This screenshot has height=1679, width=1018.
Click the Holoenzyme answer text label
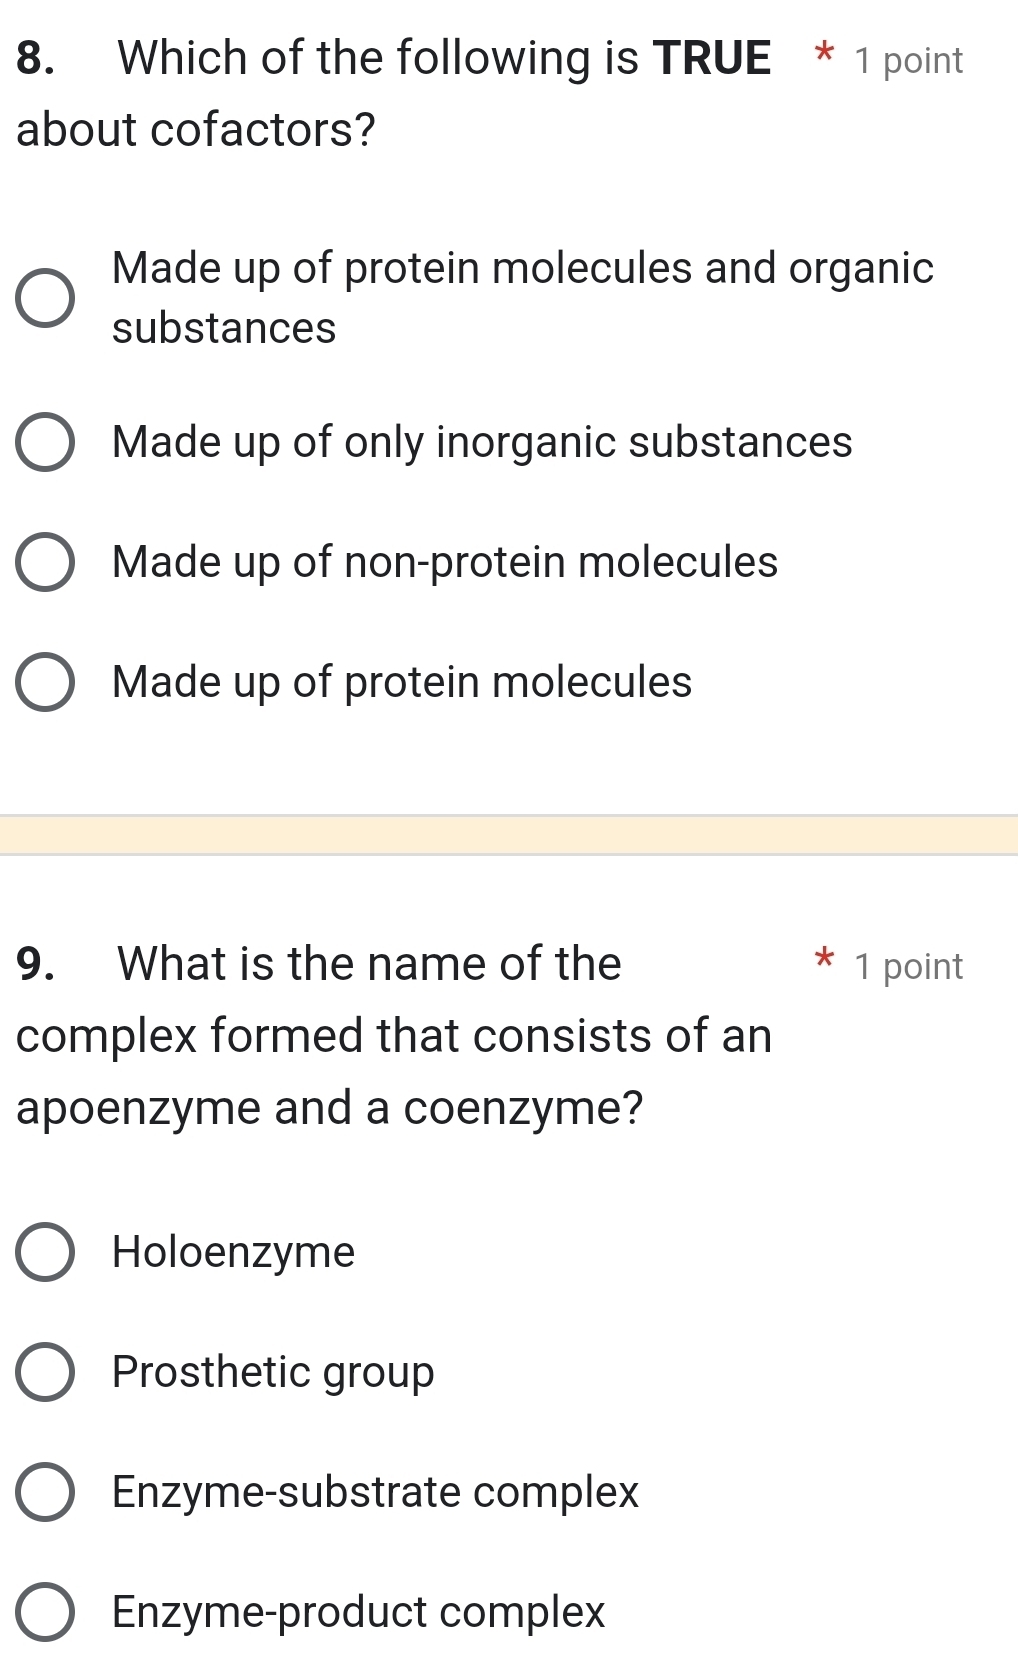tap(233, 1252)
